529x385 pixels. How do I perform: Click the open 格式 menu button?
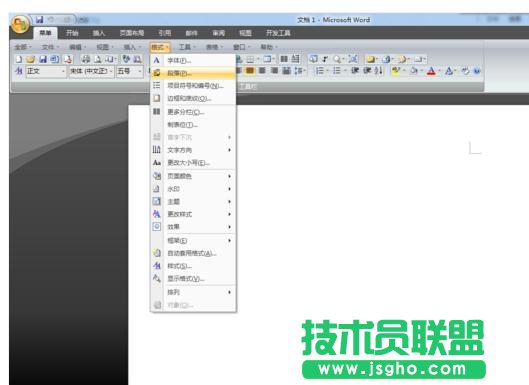point(160,47)
